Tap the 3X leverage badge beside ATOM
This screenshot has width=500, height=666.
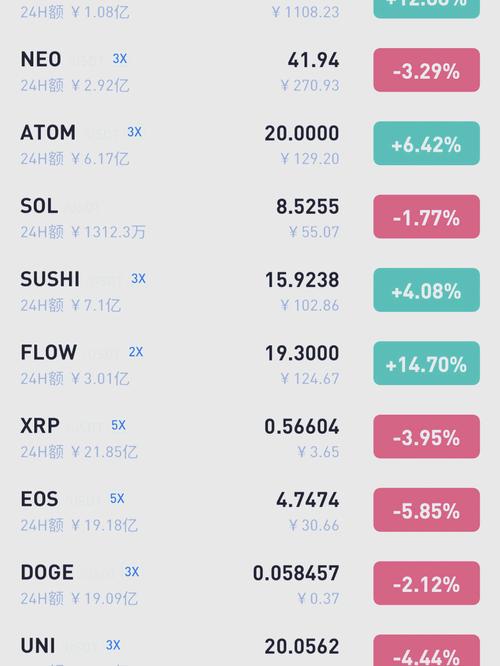(x=135, y=132)
